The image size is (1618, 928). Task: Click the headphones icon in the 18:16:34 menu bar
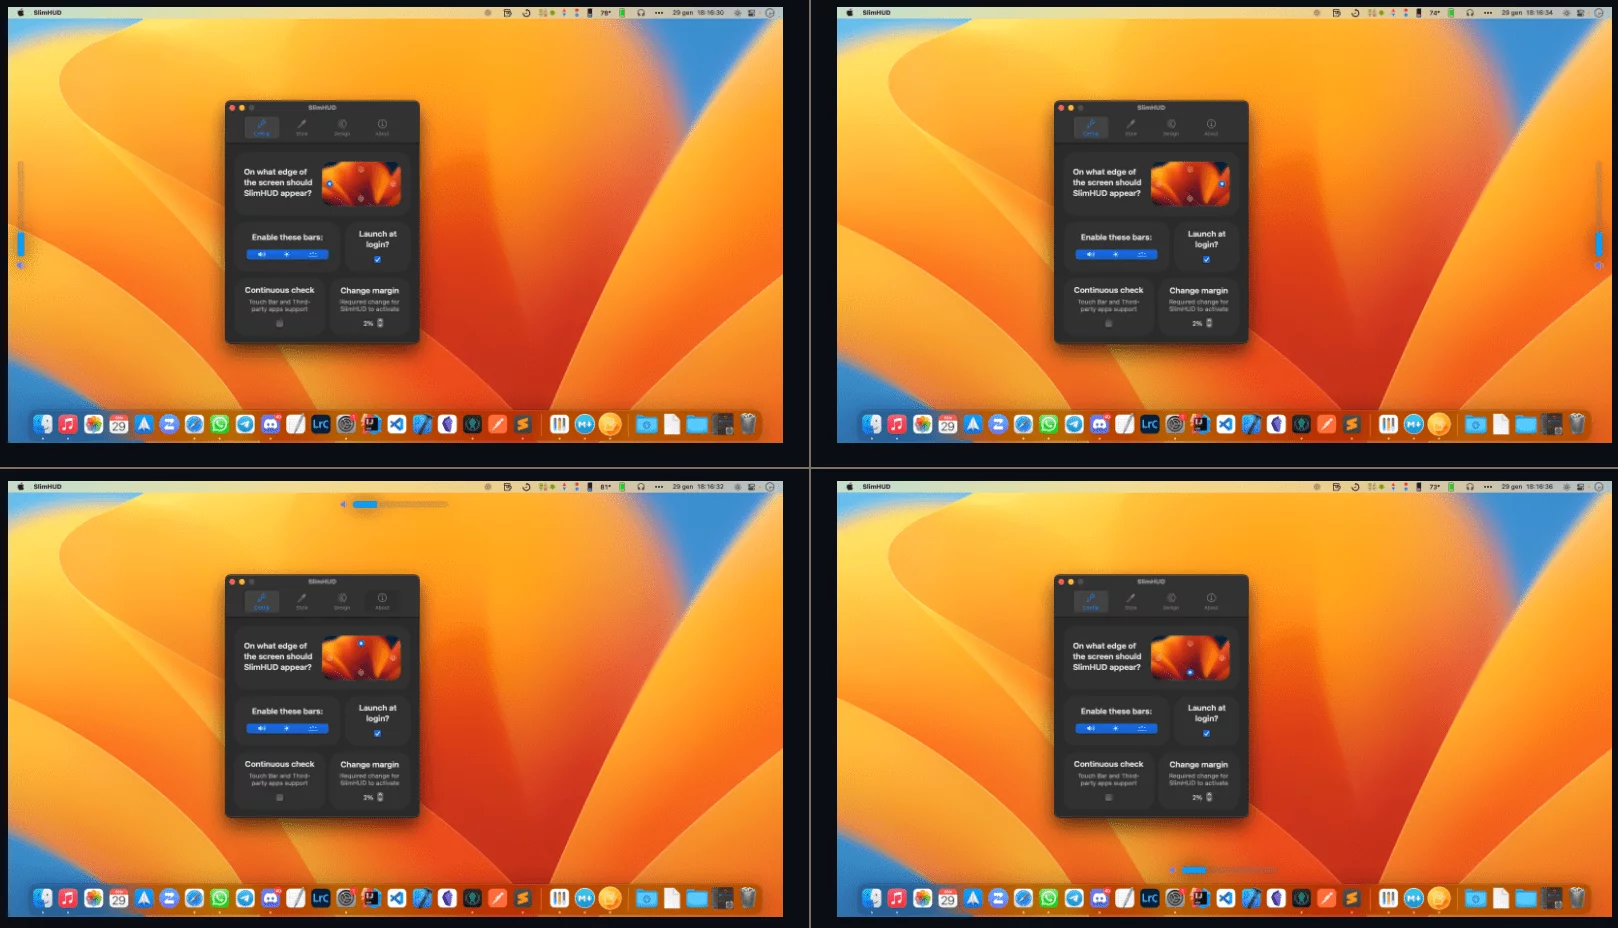1470,13
